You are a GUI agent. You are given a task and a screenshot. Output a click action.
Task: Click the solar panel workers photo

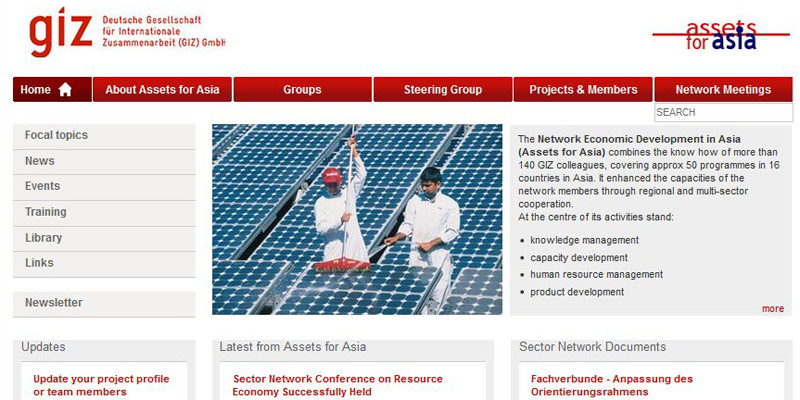[x=357, y=219]
